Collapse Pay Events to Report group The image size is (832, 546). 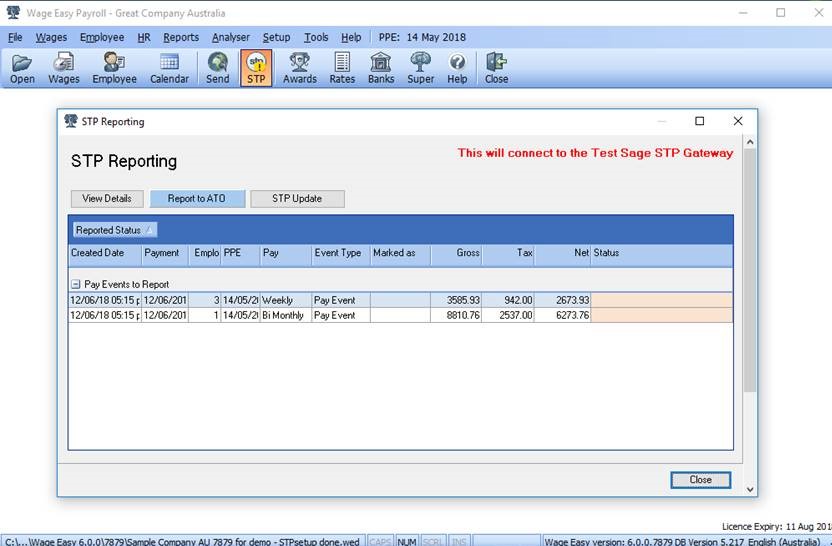[75, 284]
